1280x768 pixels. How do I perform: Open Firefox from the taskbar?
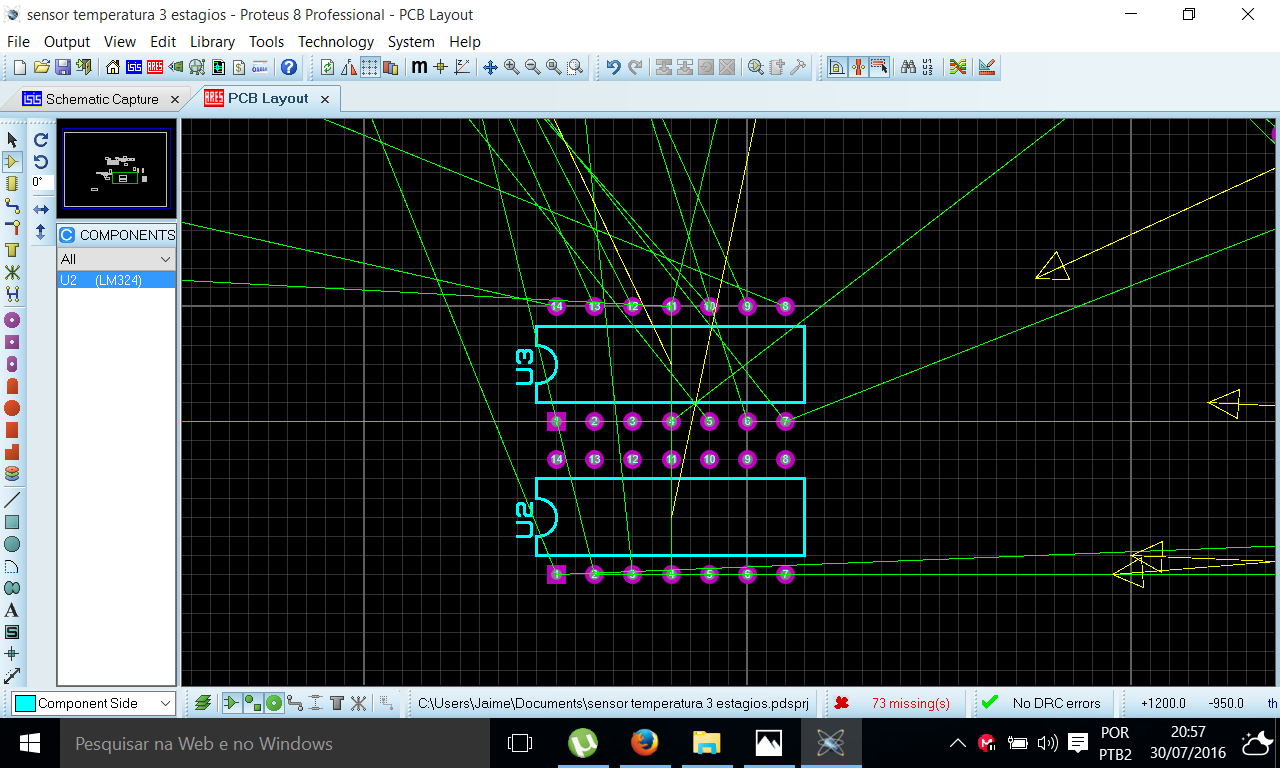coord(645,743)
